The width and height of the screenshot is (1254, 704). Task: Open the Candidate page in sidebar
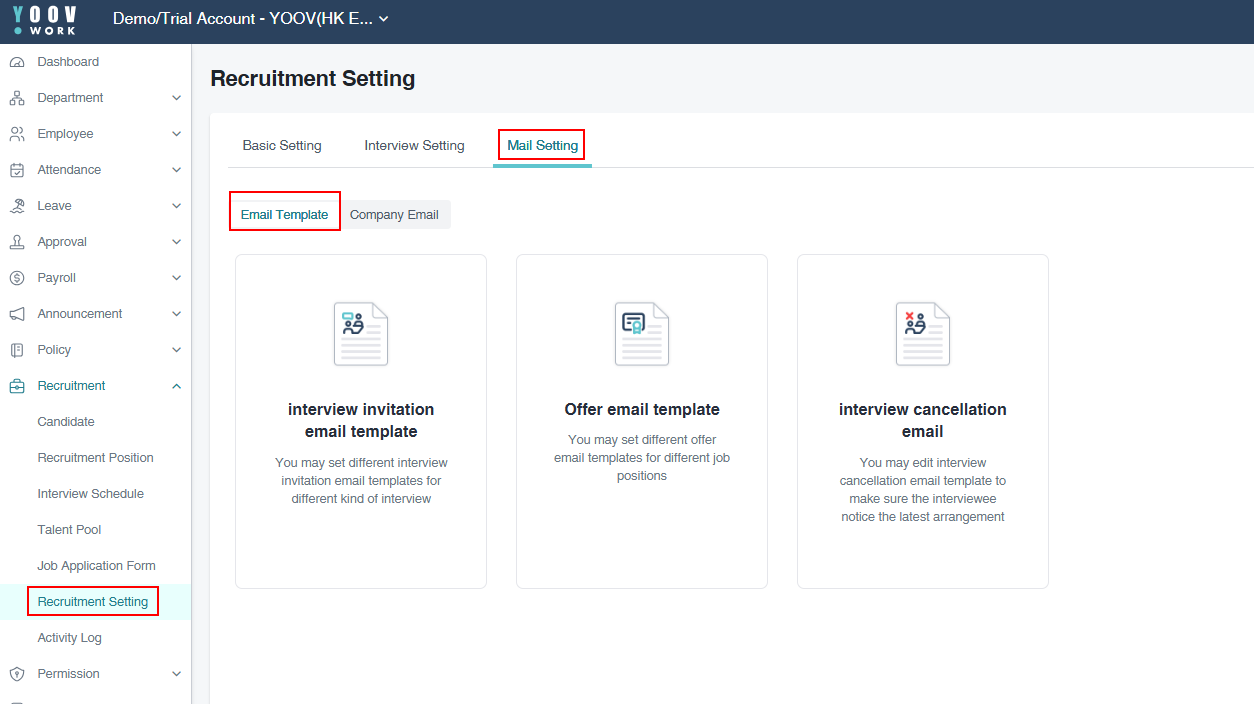(x=66, y=422)
